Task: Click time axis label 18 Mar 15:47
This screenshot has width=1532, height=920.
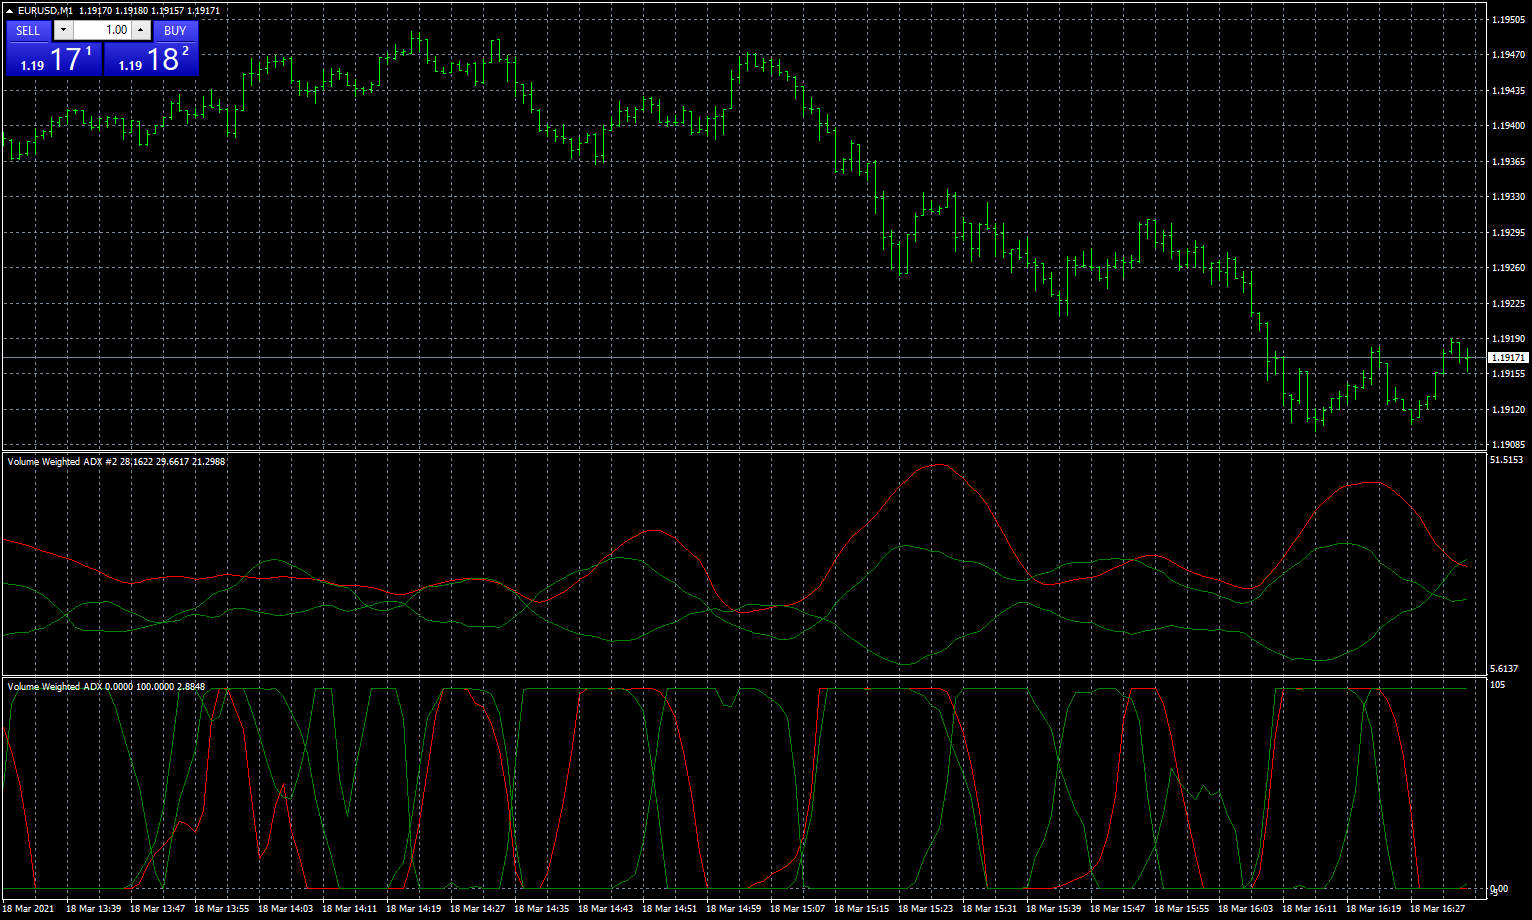Action: [1118, 909]
